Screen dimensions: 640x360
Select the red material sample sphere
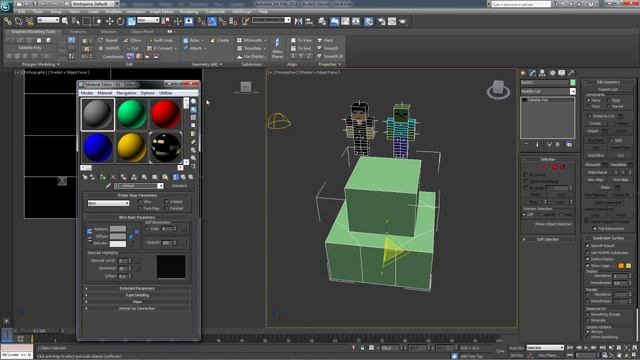165,114
